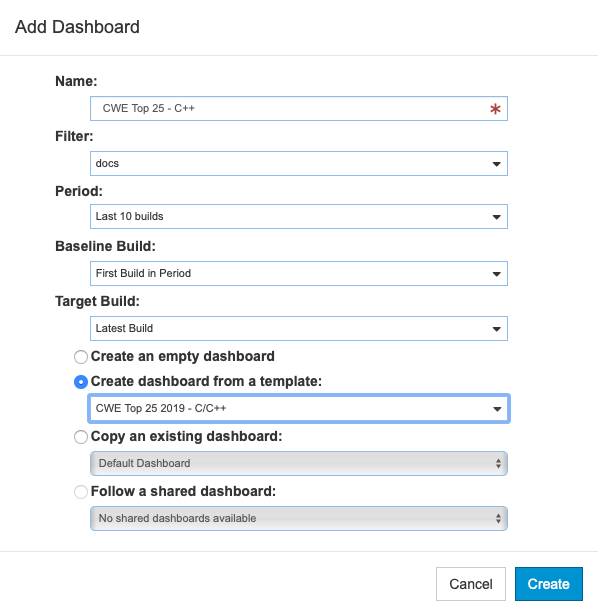Click the Default Dashboard selector
Screen dimensions: 598x616
(x=299, y=464)
